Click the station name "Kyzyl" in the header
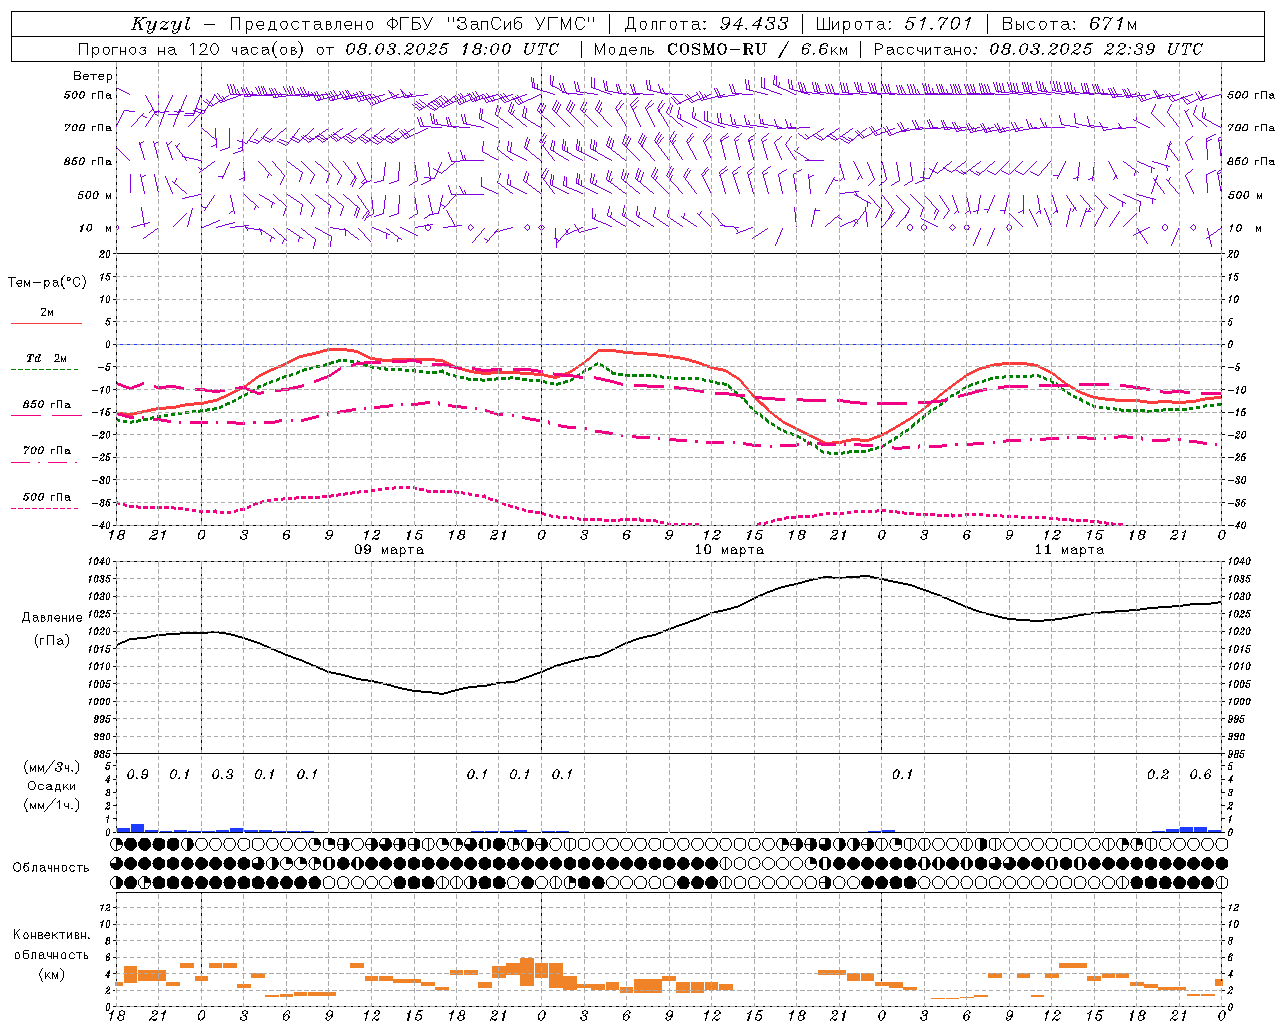This screenshot has width=1280, height=1024. click(x=161, y=24)
